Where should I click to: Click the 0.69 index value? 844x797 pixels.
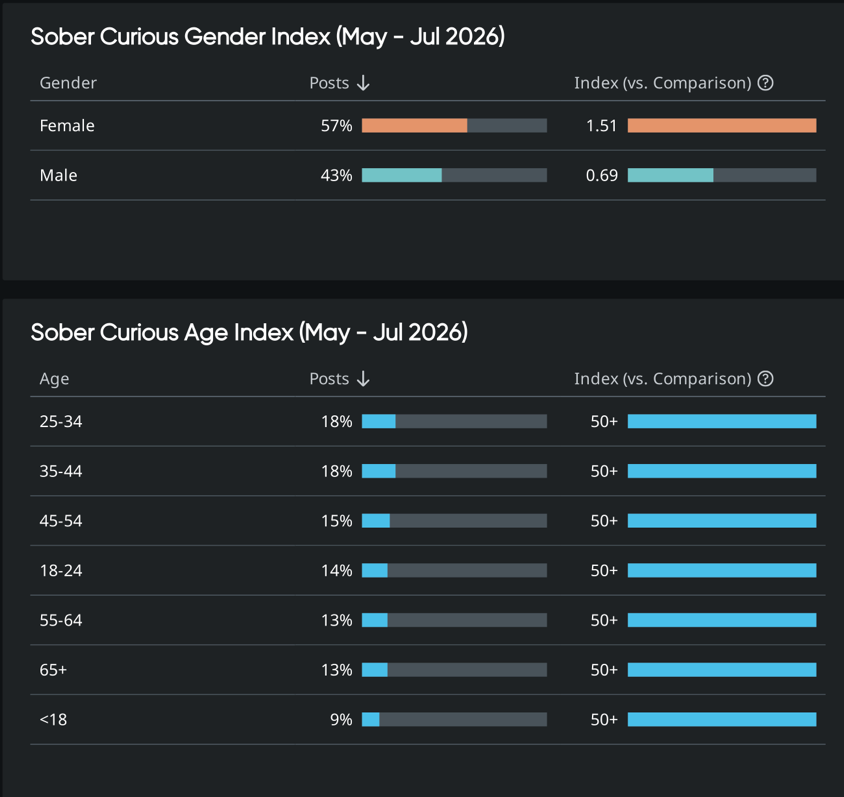coord(602,175)
